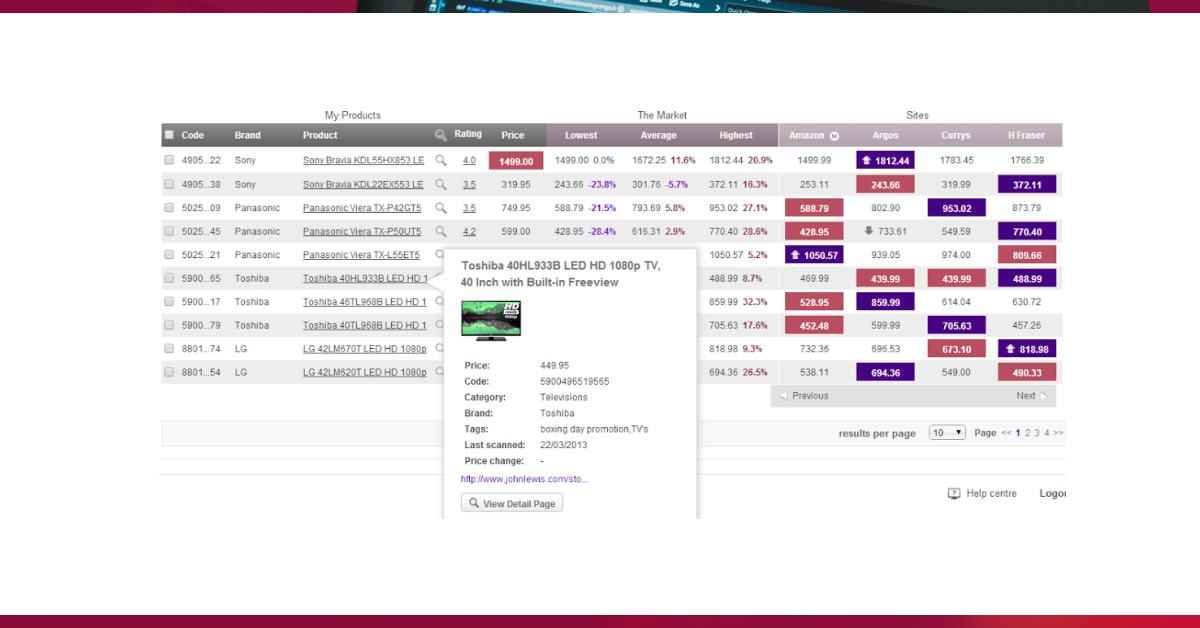This screenshot has width=1200, height=628.
Task: Select checkbox for code 4905...38
Action: click(x=169, y=184)
